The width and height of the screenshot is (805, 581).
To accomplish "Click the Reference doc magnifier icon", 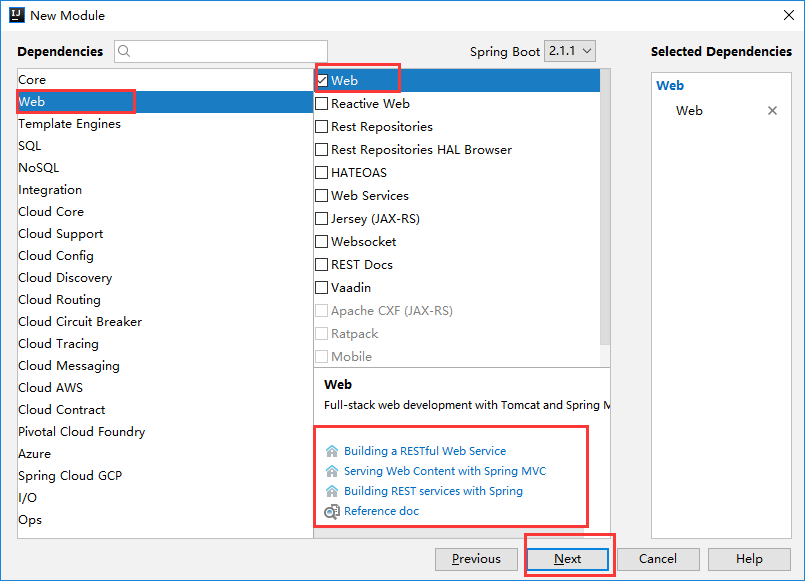I will [x=330, y=511].
